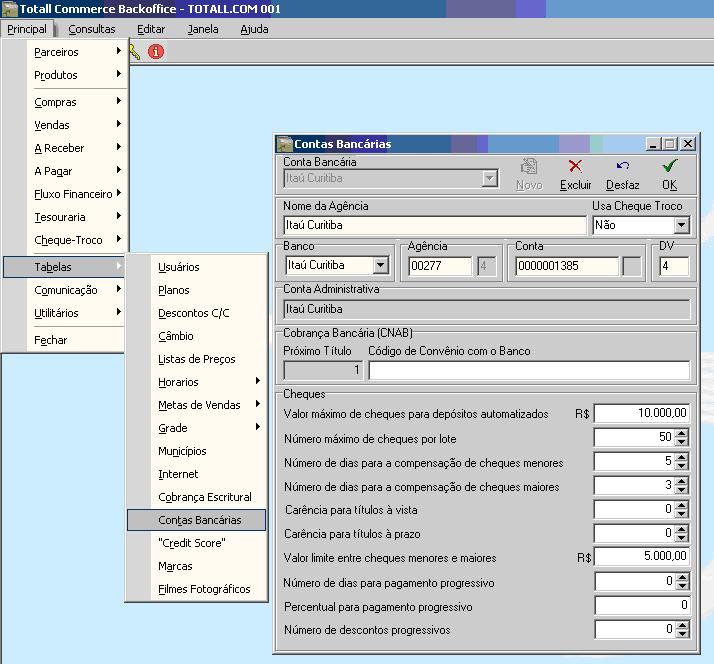Image resolution: width=714 pixels, height=664 pixels.
Task: Decrease days for cheques menores compensation
Action: click(x=682, y=466)
